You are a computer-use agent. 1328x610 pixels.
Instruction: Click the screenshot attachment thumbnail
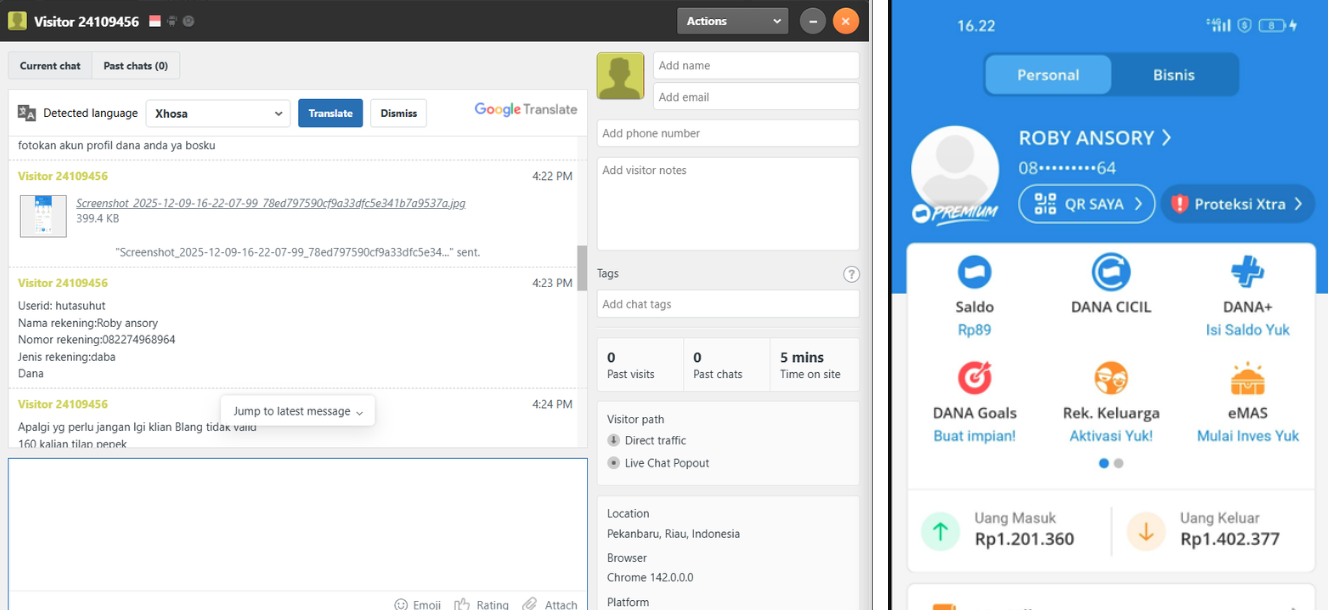[x=43, y=216]
